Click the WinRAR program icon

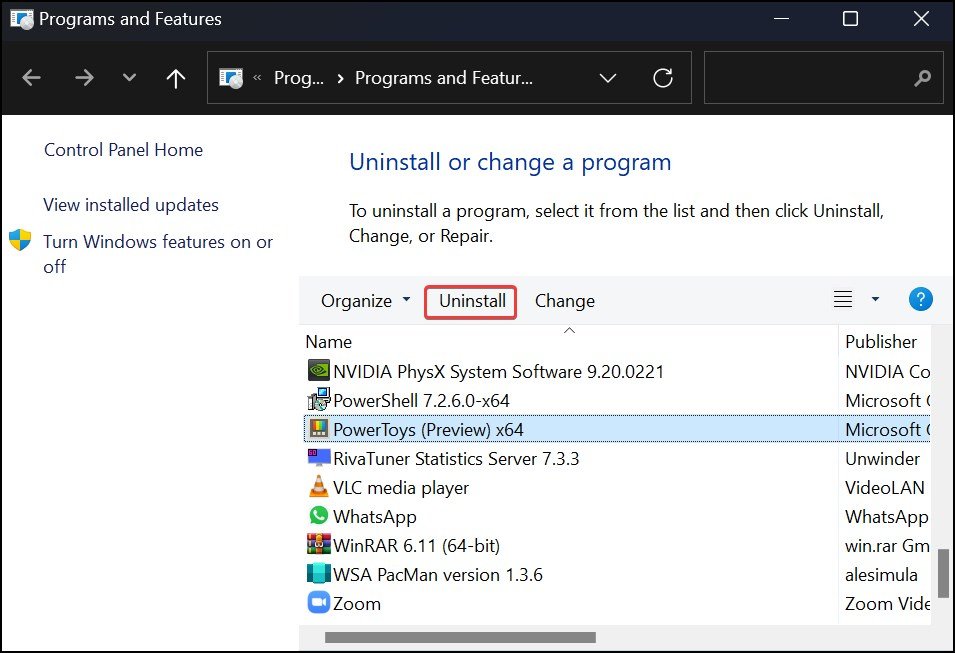[318, 546]
